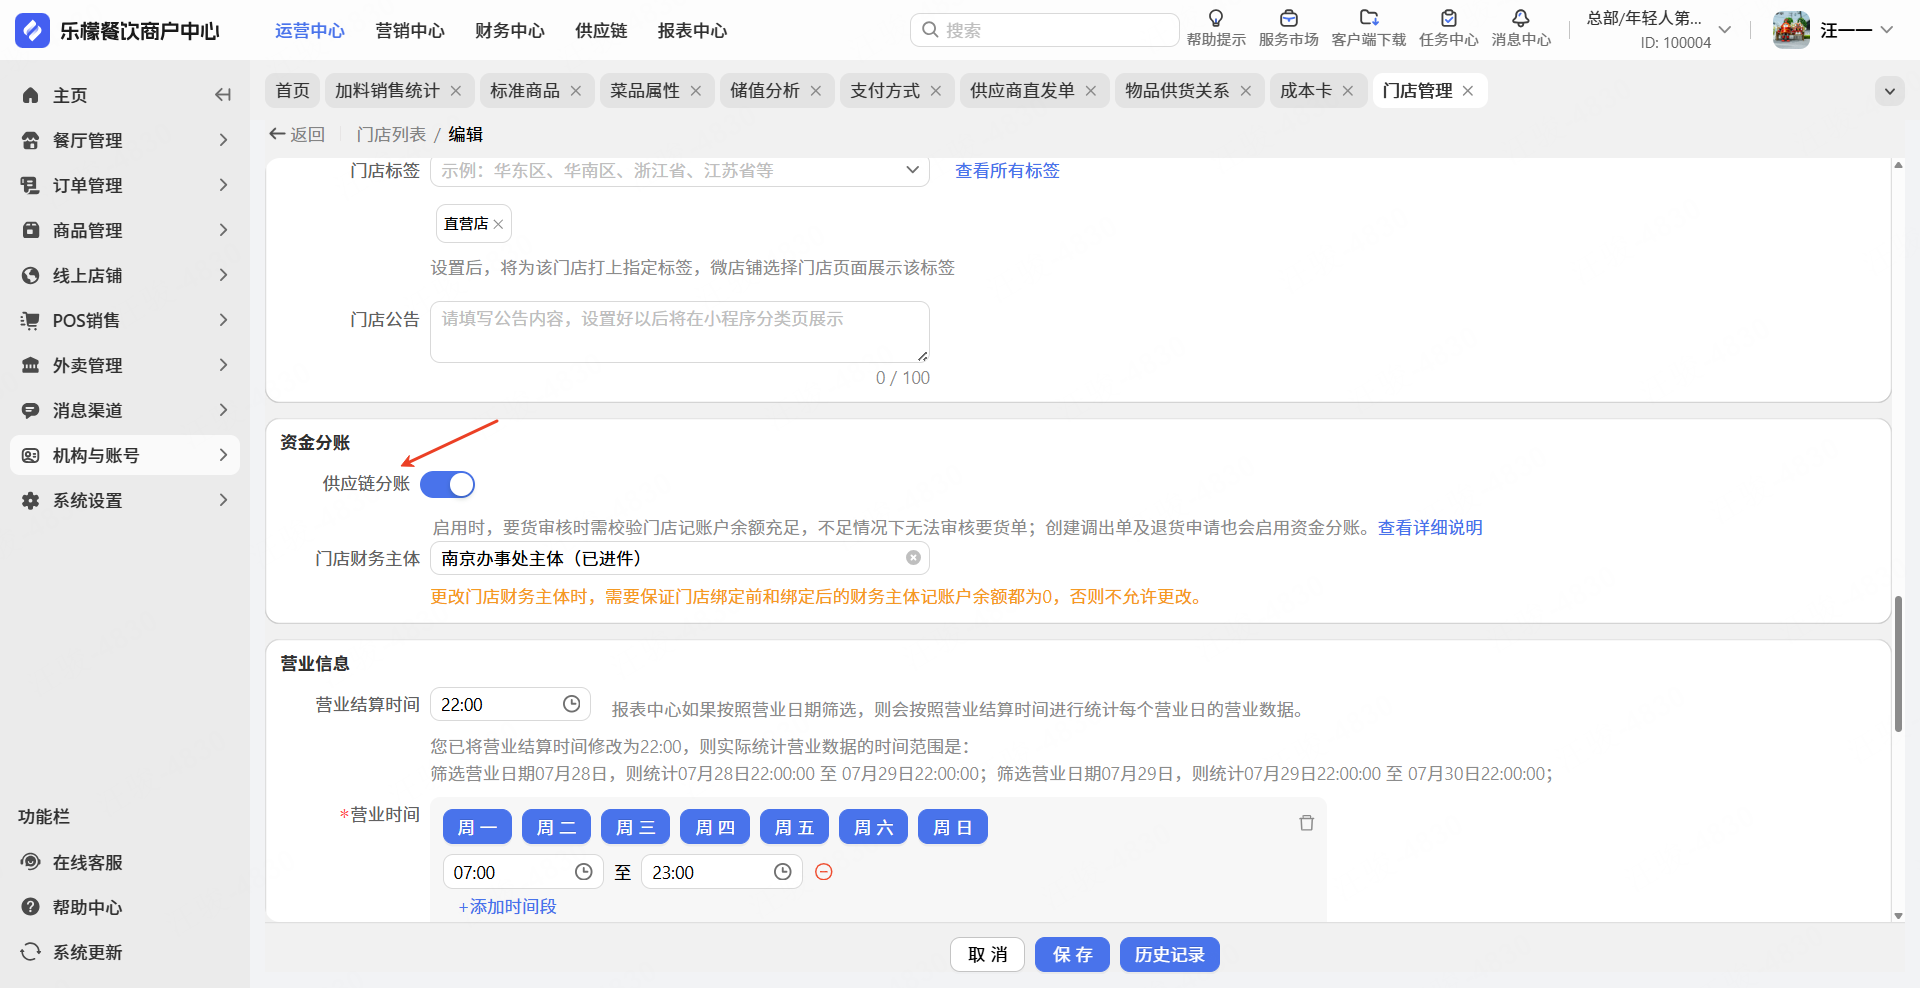The image size is (1920, 988).
Task: Remove the time period with the red minus icon
Action: (x=824, y=872)
